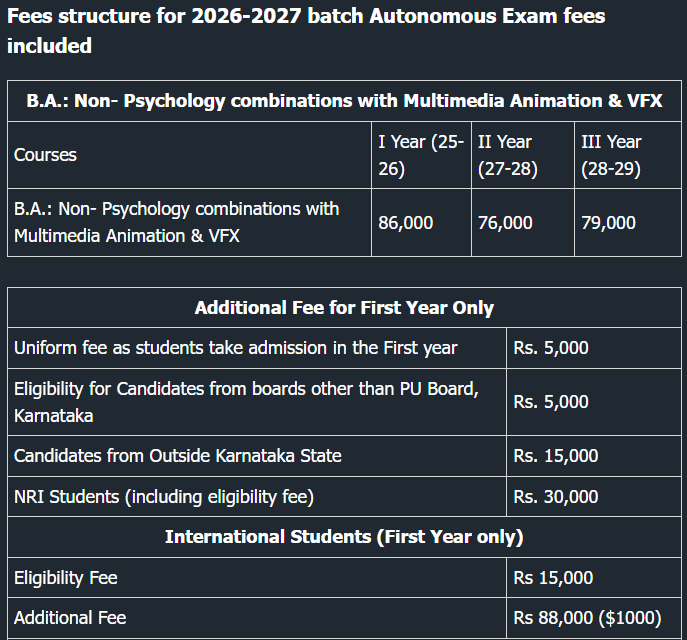Select the 'I Year (25-26)' column header
This screenshot has height=640, width=687.
420,155
